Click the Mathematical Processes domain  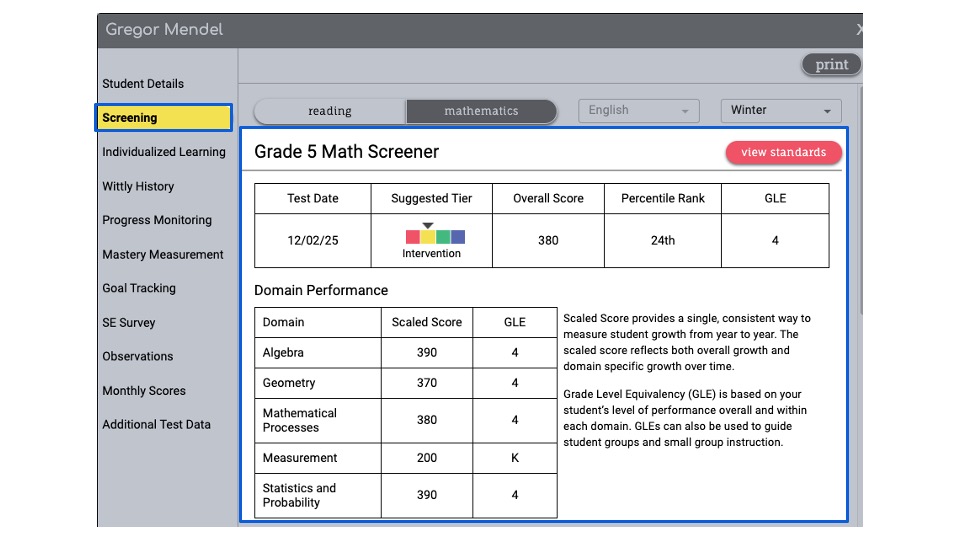click(299, 420)
